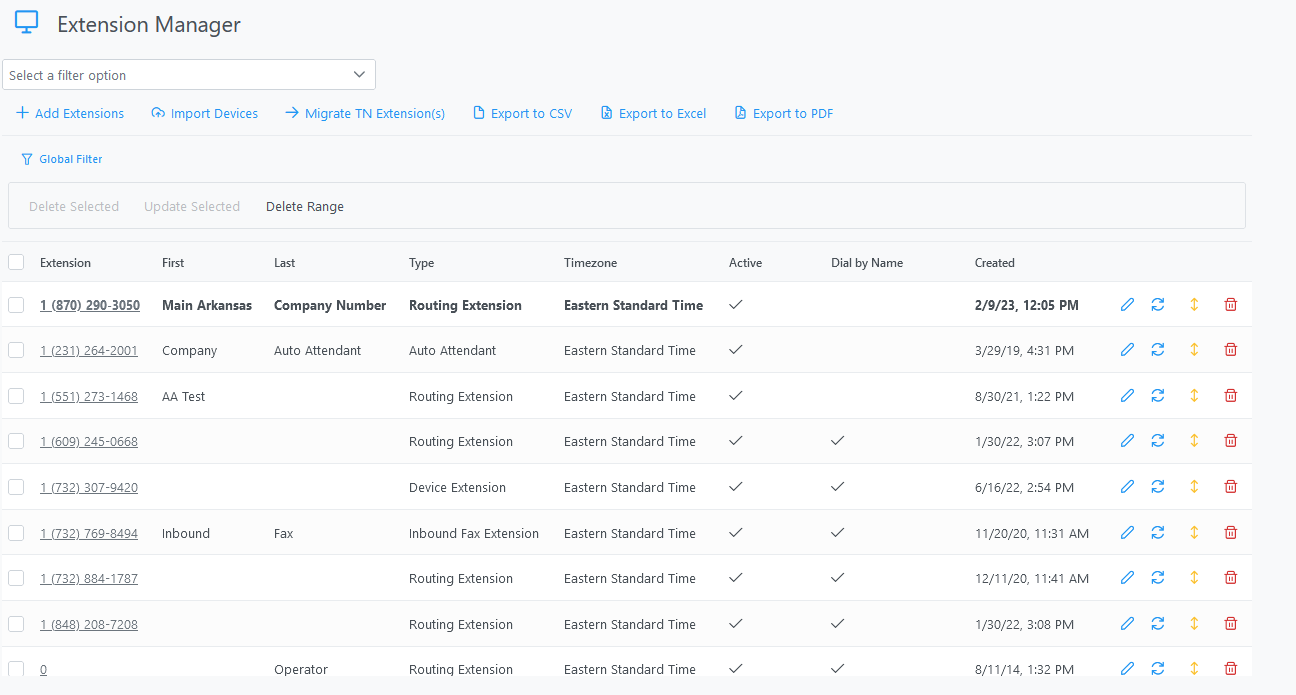Click the '3/29/19, 4:31 PM' created date
The width and height of the screenshot is (1296, 695).
click(1024, 350)
